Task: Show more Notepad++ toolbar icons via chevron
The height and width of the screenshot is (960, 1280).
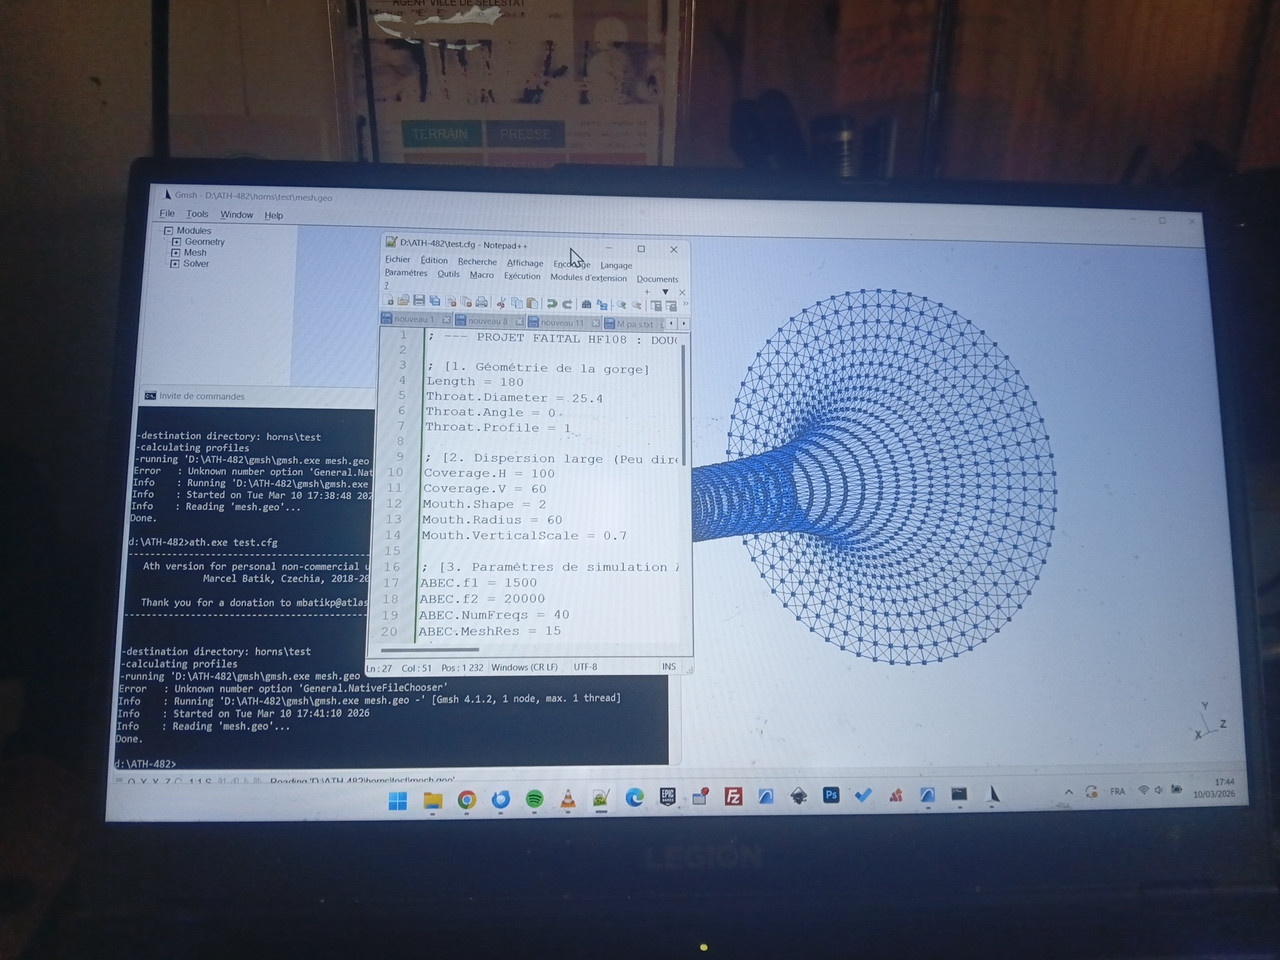Action: pyautogui.click(x=685, y=305)
